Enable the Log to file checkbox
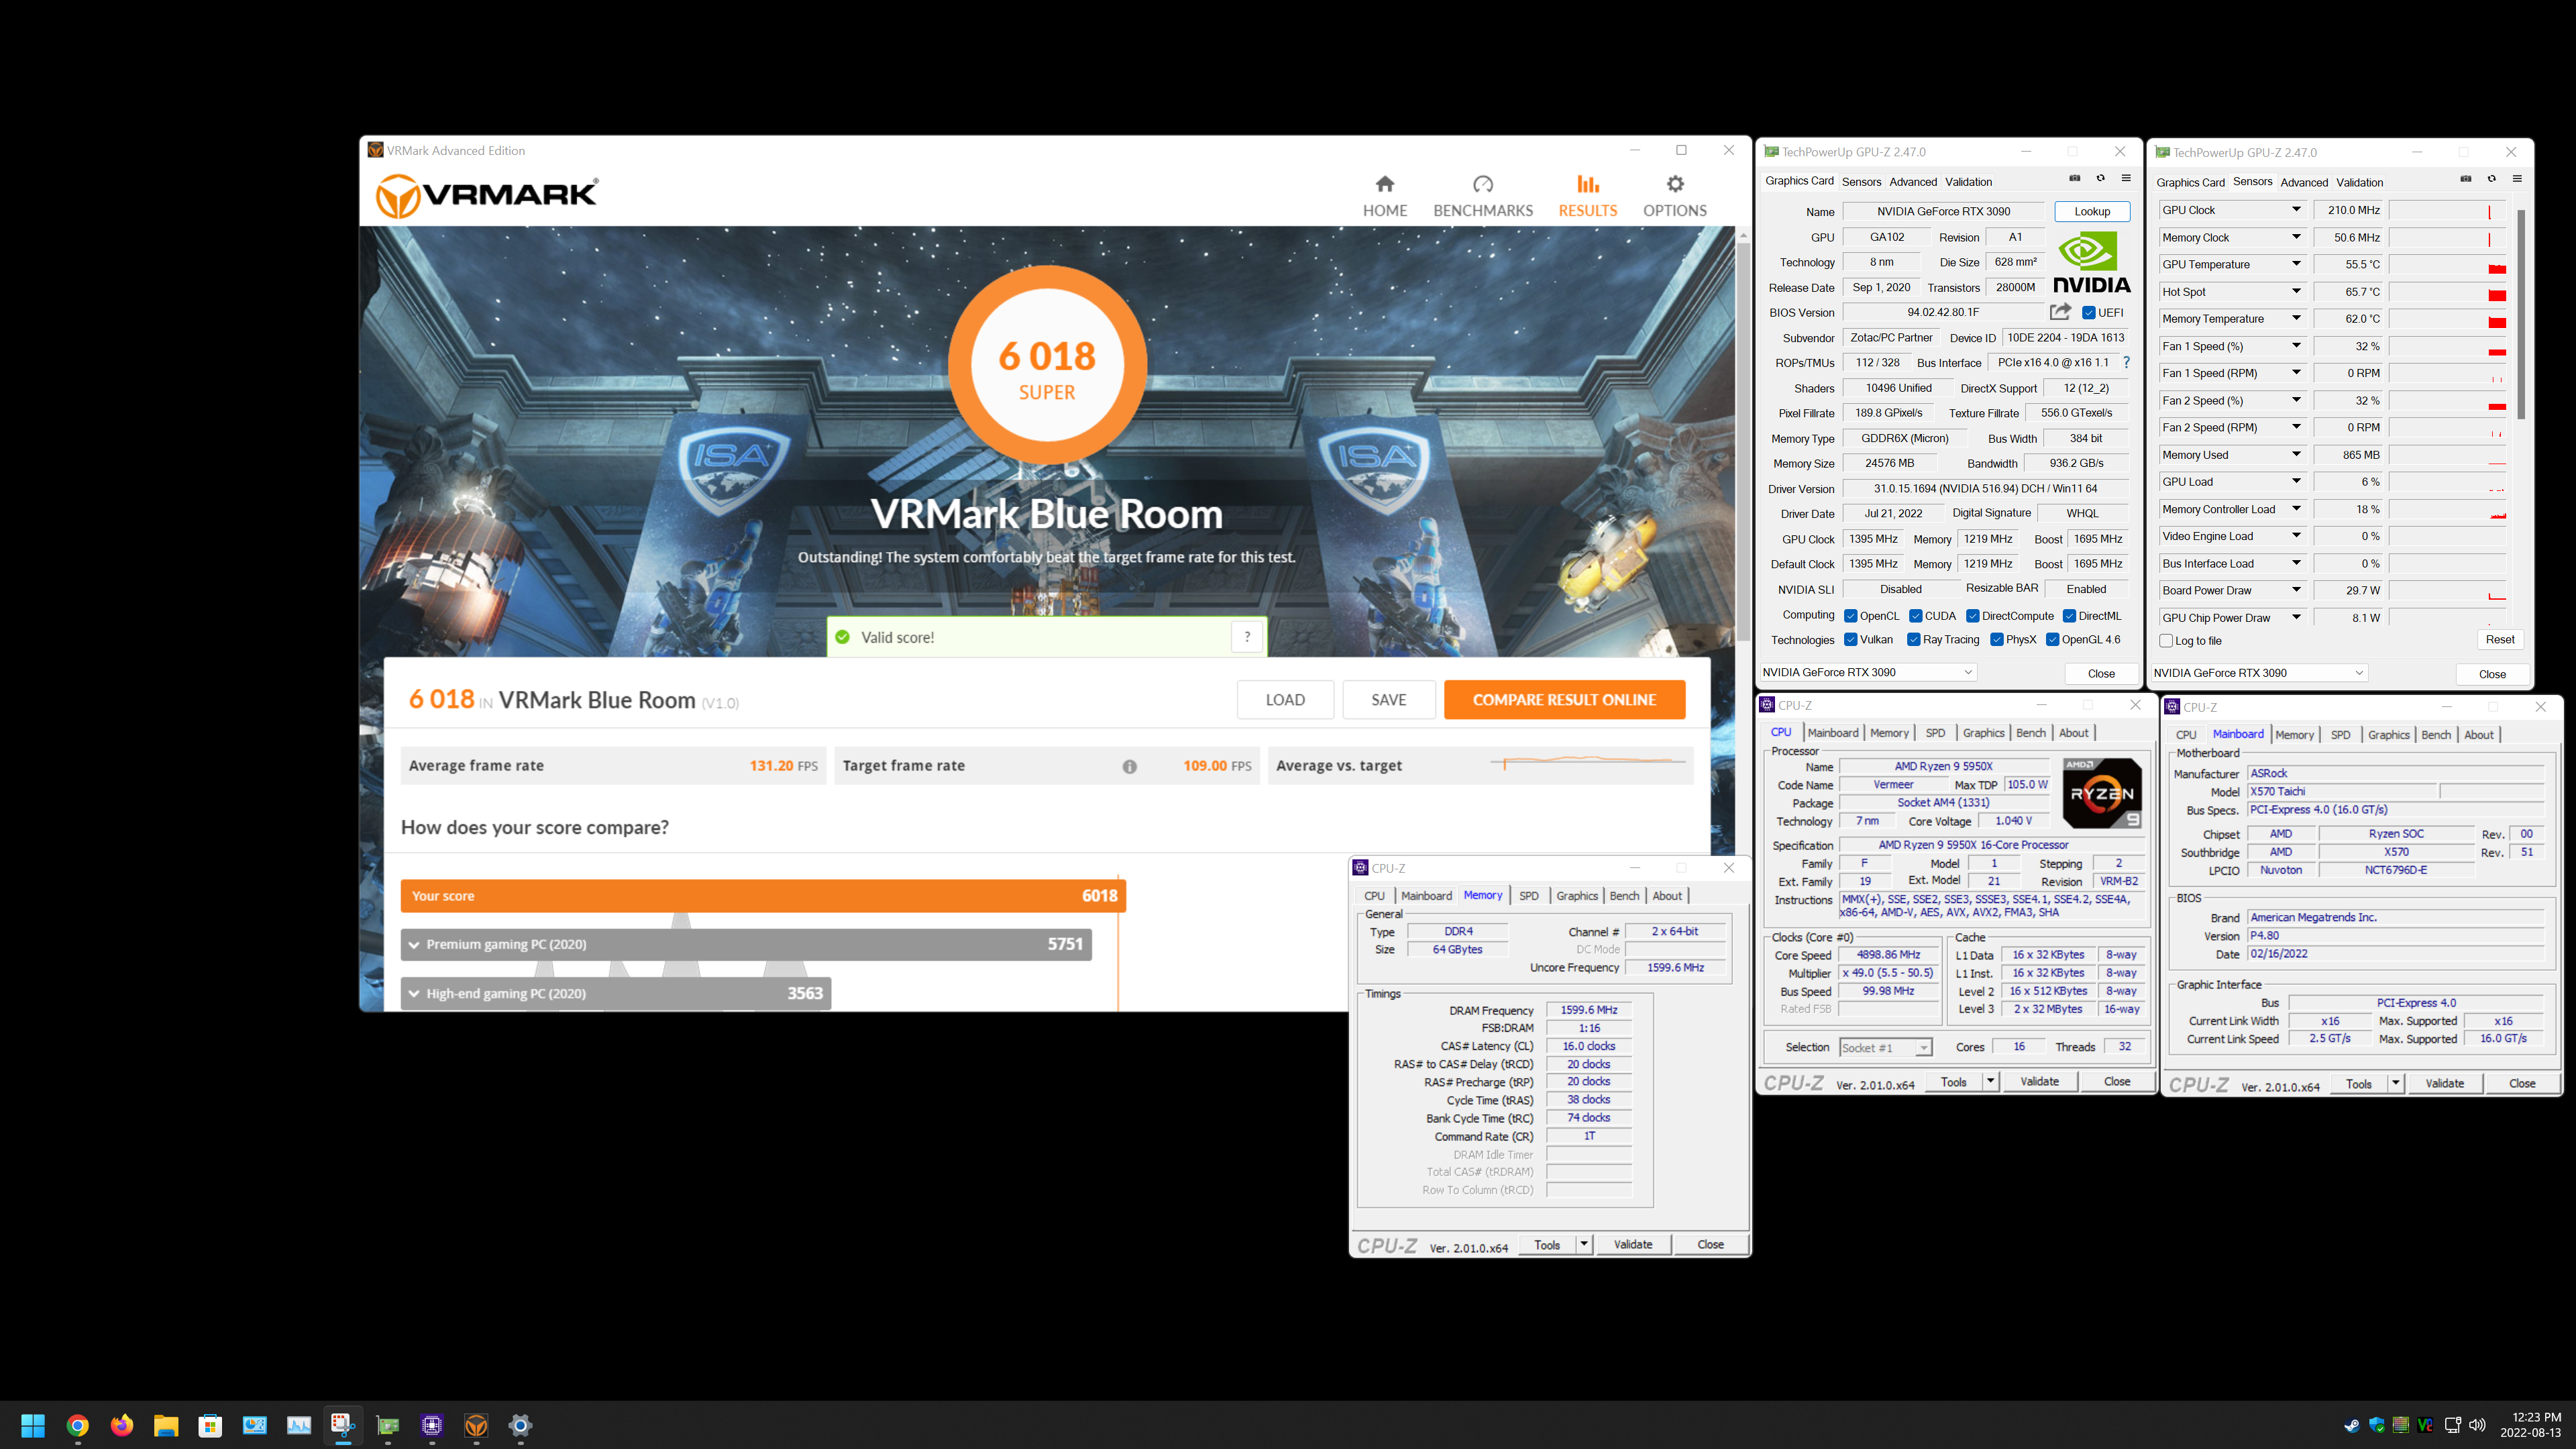 coord(2166,641)
